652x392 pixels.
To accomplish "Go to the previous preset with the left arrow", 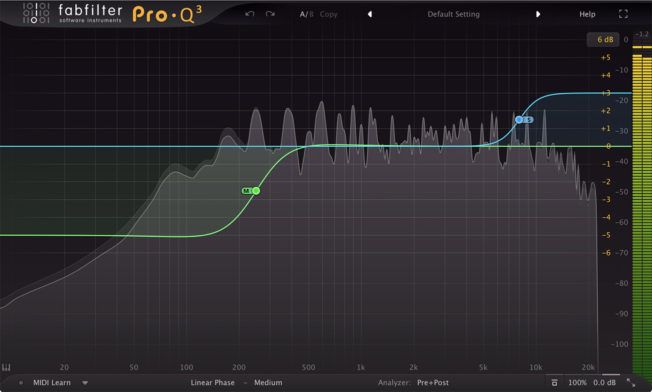I will 370,14.
